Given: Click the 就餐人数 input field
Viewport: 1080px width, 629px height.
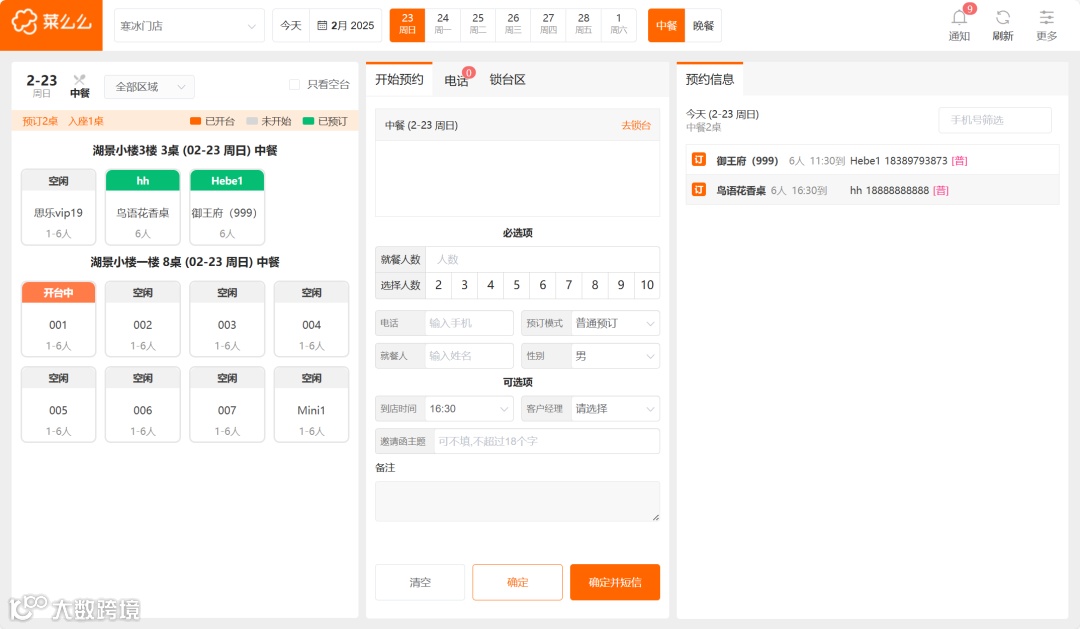Looking at the screenshot, I should pyautogui.click(x=543, y=259).
